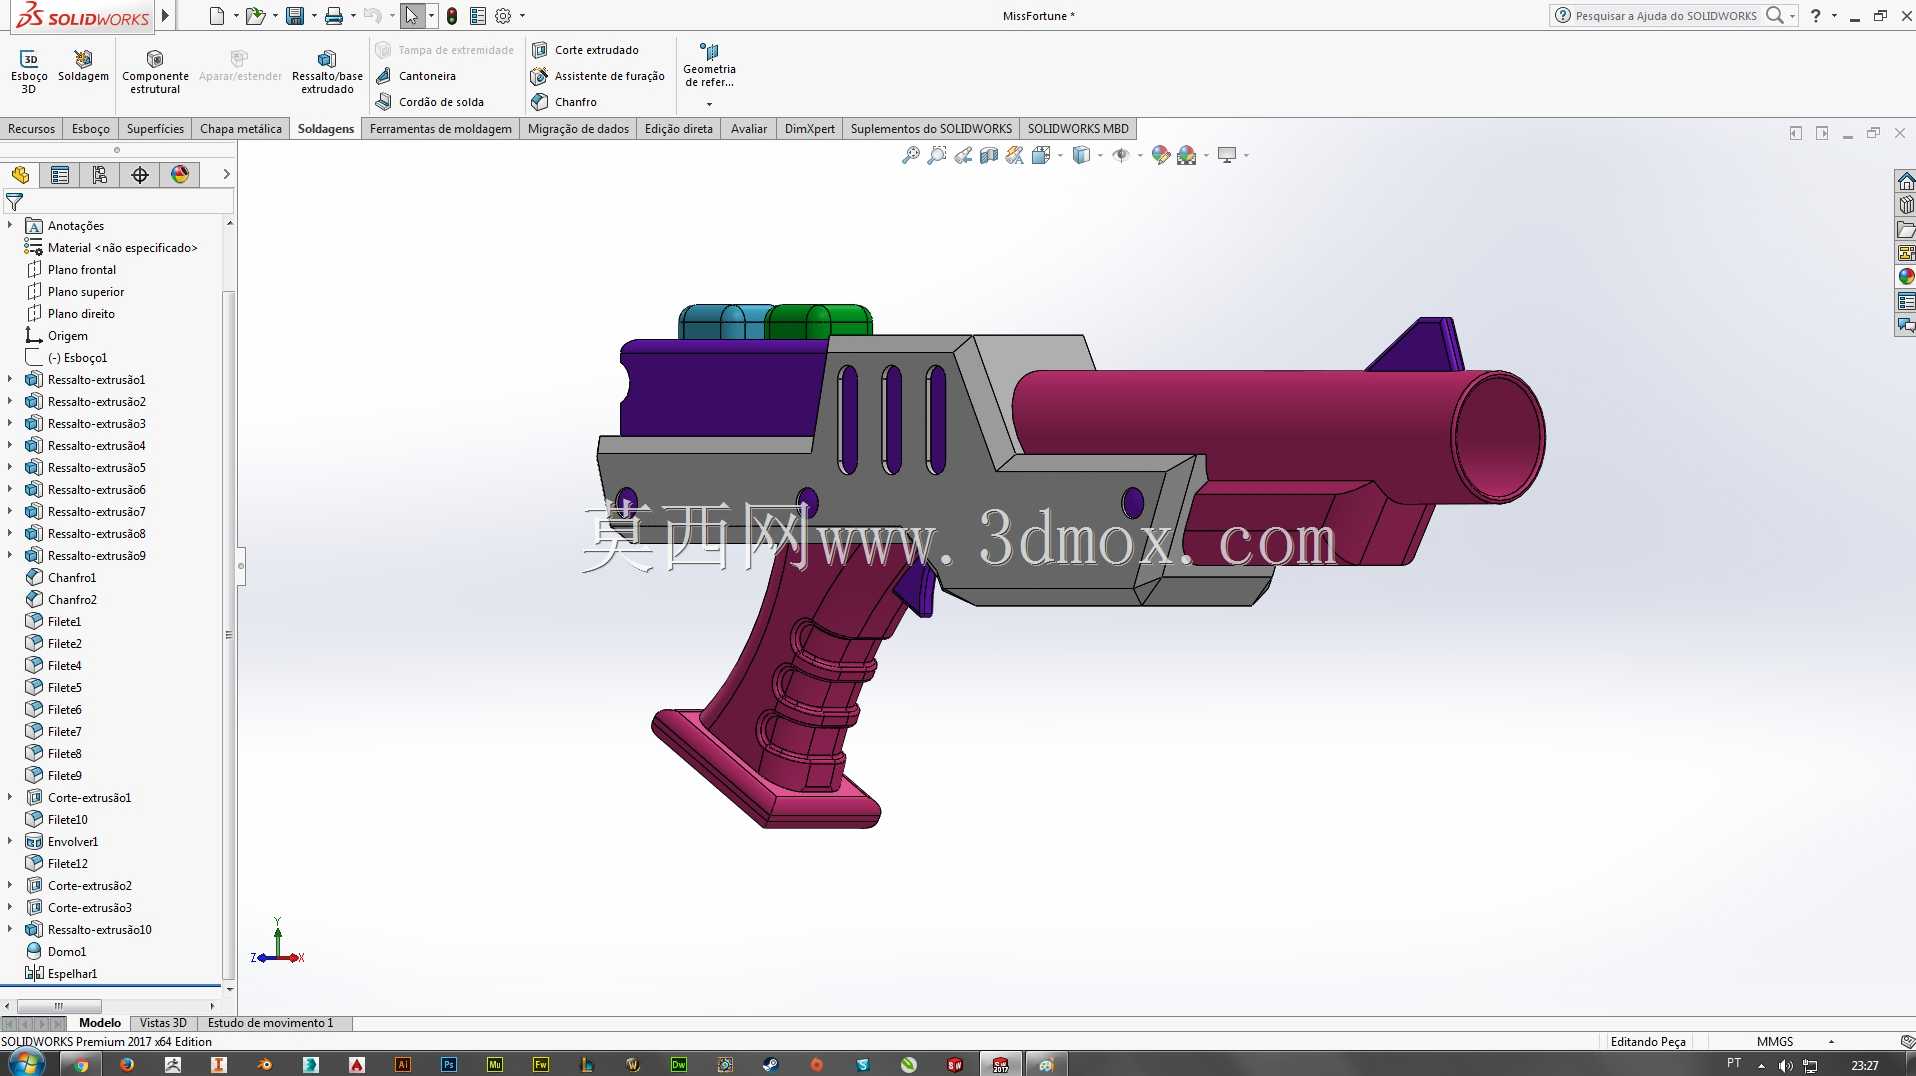Select the Ressalto/base extrudado tool
The width and height of the screenshot is (1916, 1076).
pos(327,72)
